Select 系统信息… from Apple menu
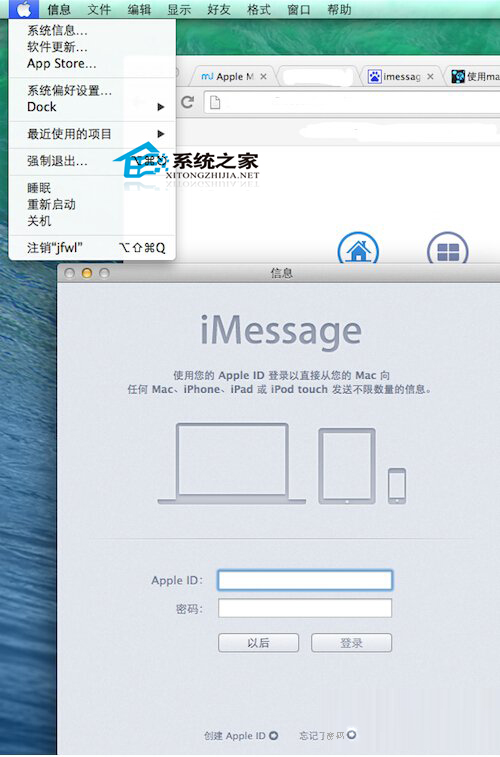 (92, 31)
